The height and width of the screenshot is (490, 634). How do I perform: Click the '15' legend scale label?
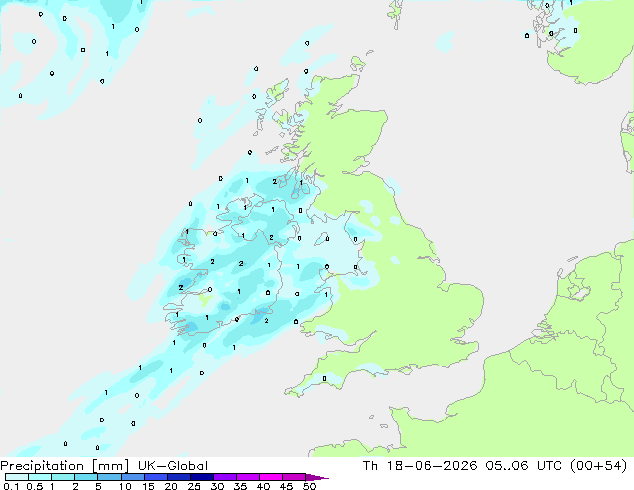148,486
